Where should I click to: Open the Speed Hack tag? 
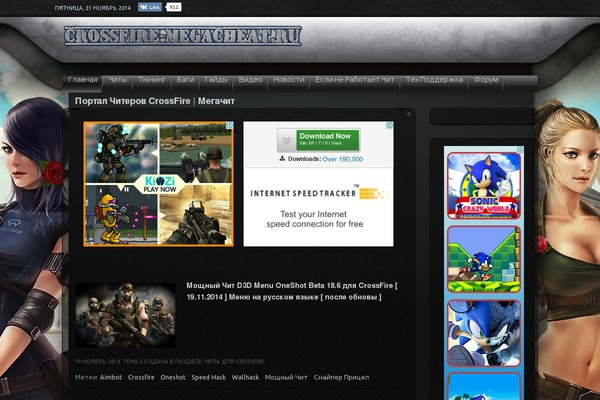208,377
